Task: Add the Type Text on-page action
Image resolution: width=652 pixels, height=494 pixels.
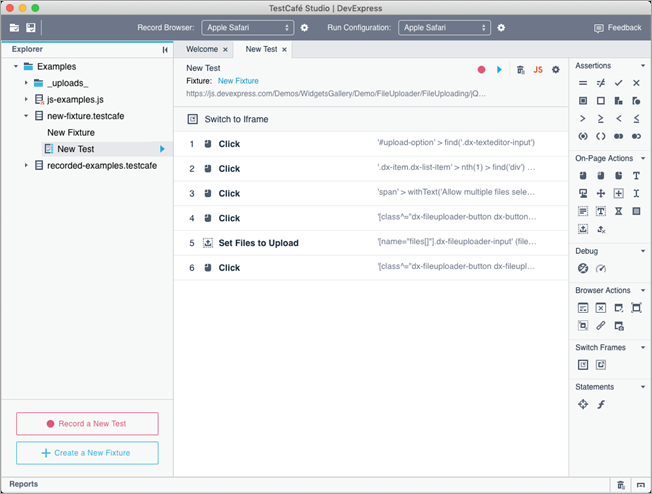Action: tap(636, 176)
